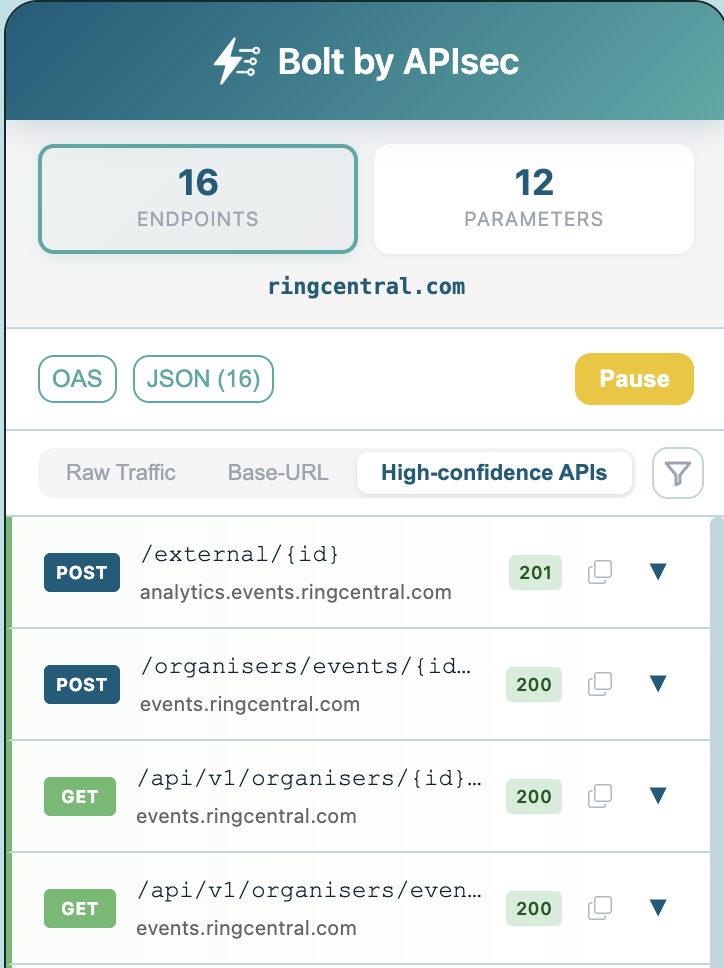Click the ringcentral.com domain label
This screenshot has height=968, width=724.
click(367, 286)
